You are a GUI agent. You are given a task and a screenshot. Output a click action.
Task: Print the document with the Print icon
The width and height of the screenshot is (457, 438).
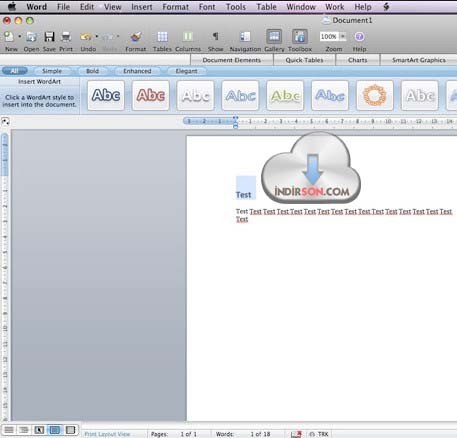[66, 37]
